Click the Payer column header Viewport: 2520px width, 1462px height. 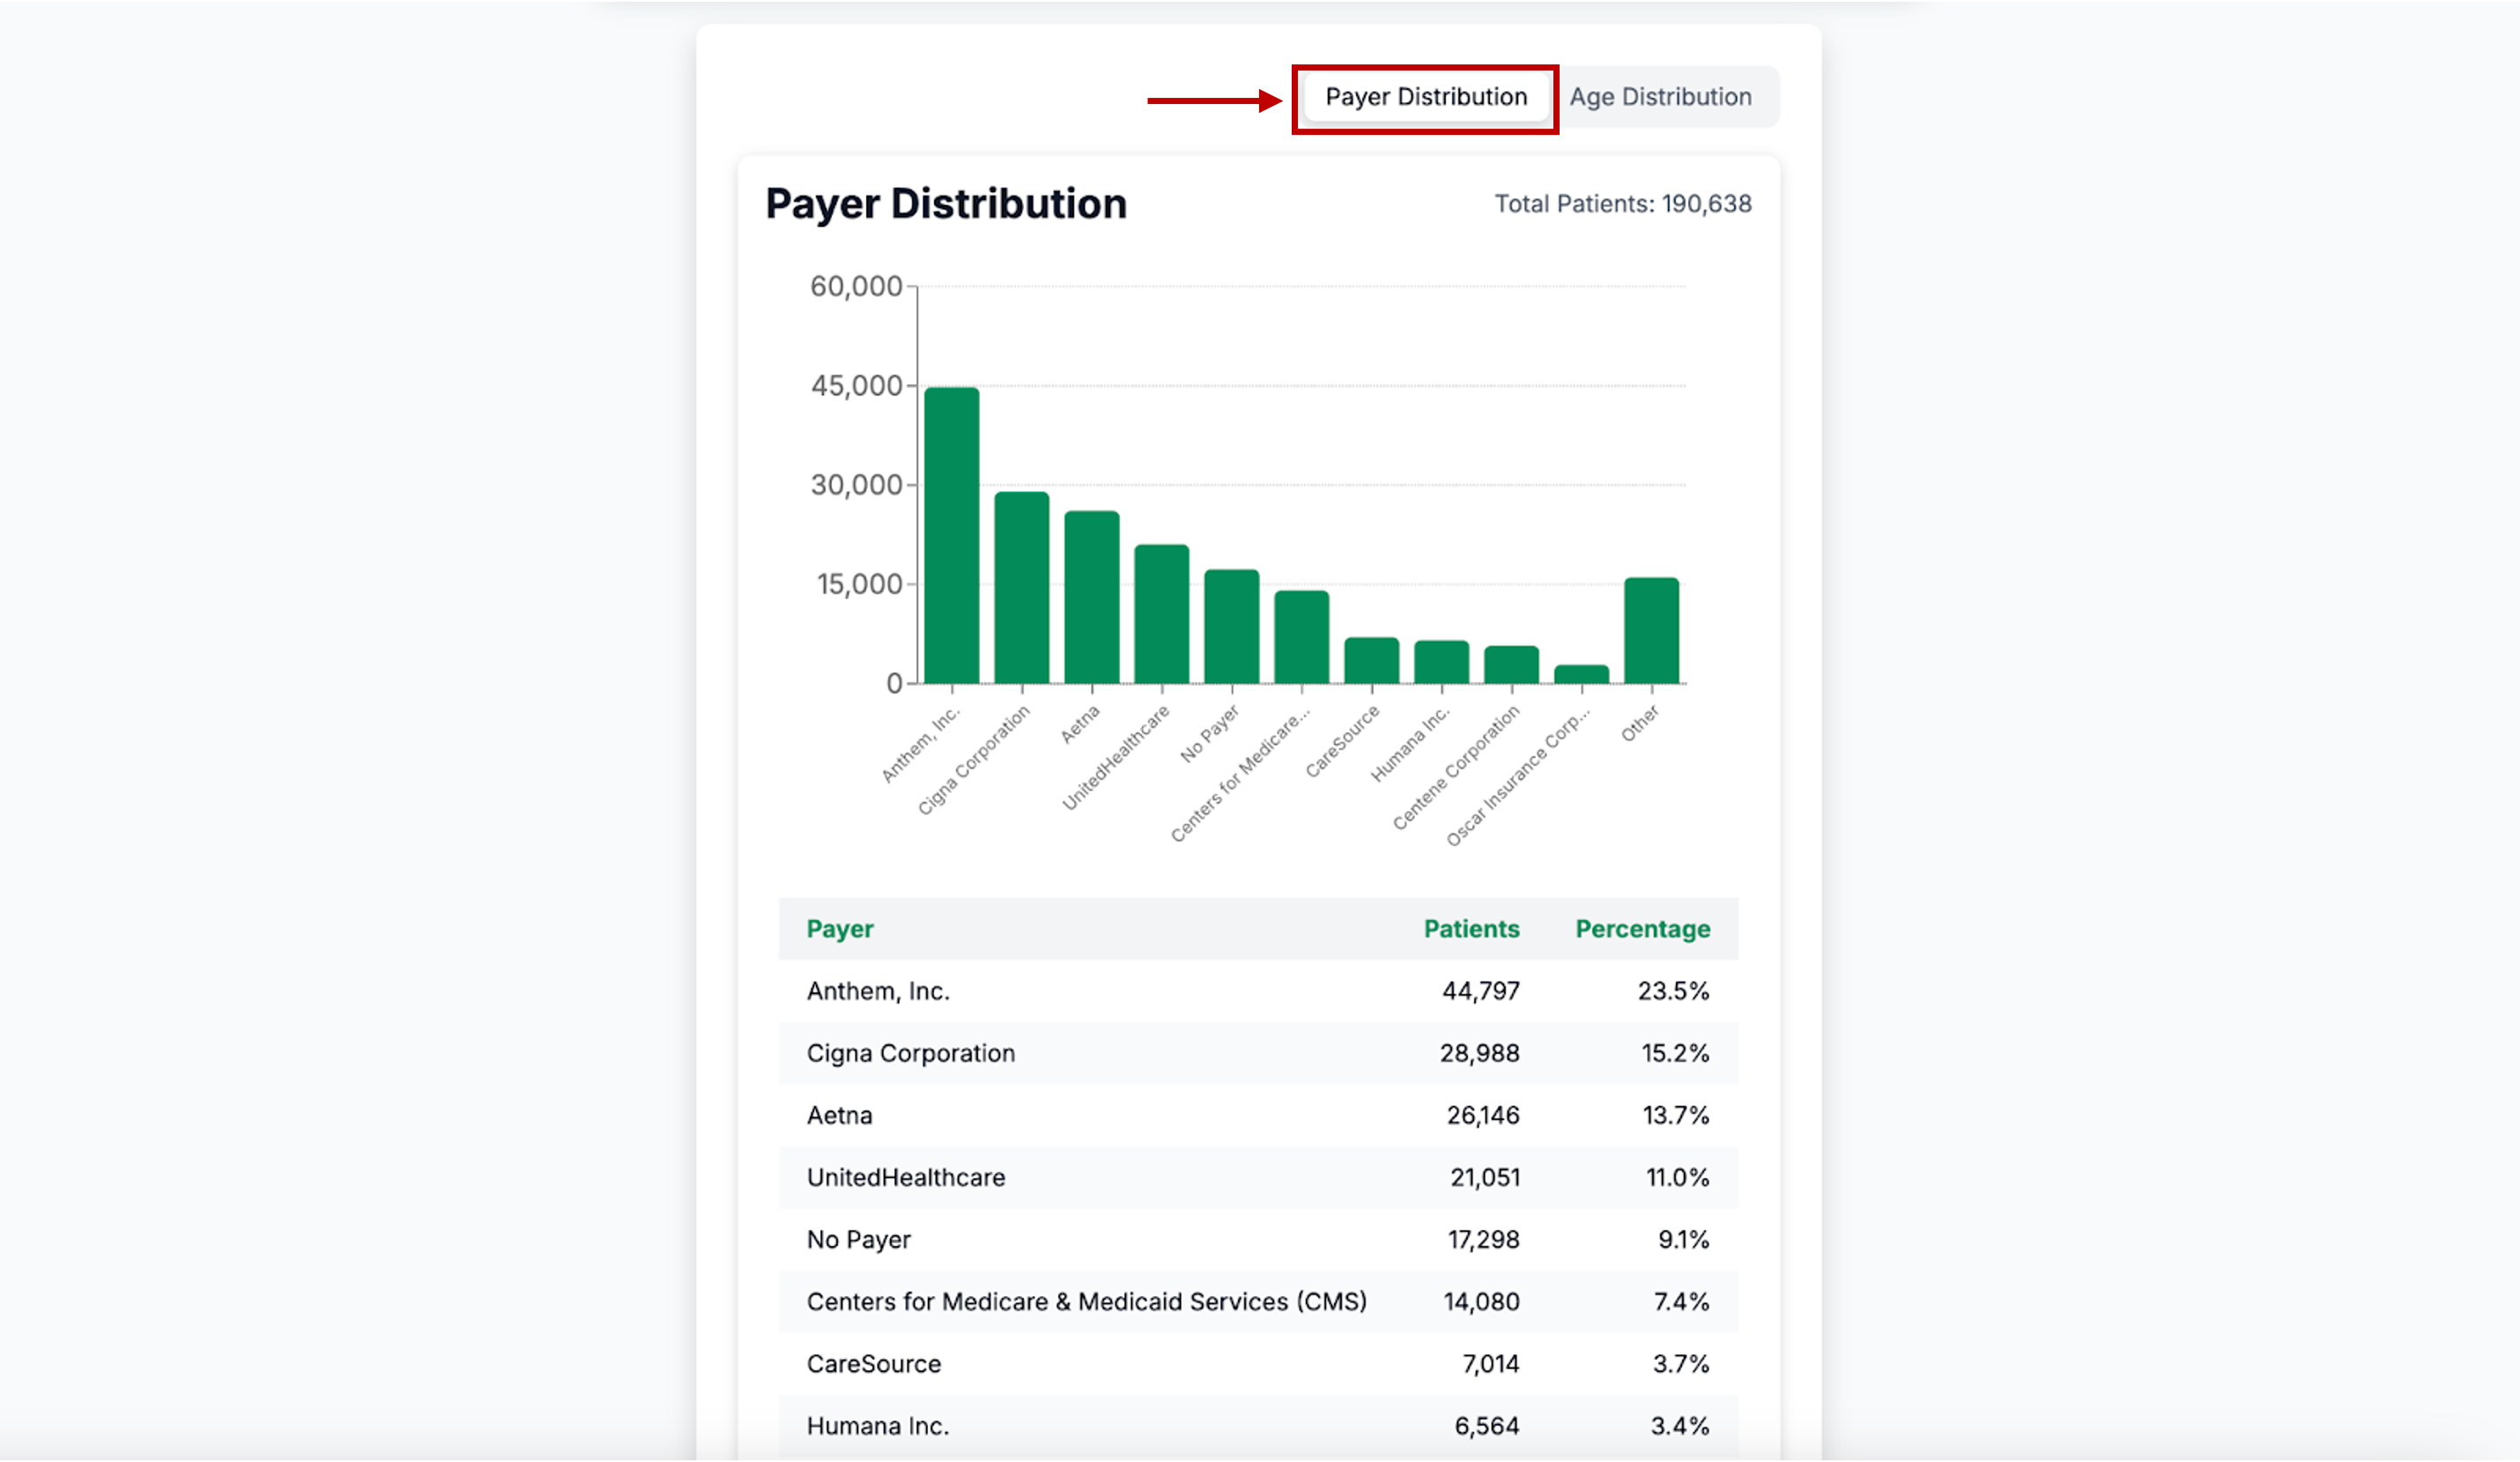(840, 929)
